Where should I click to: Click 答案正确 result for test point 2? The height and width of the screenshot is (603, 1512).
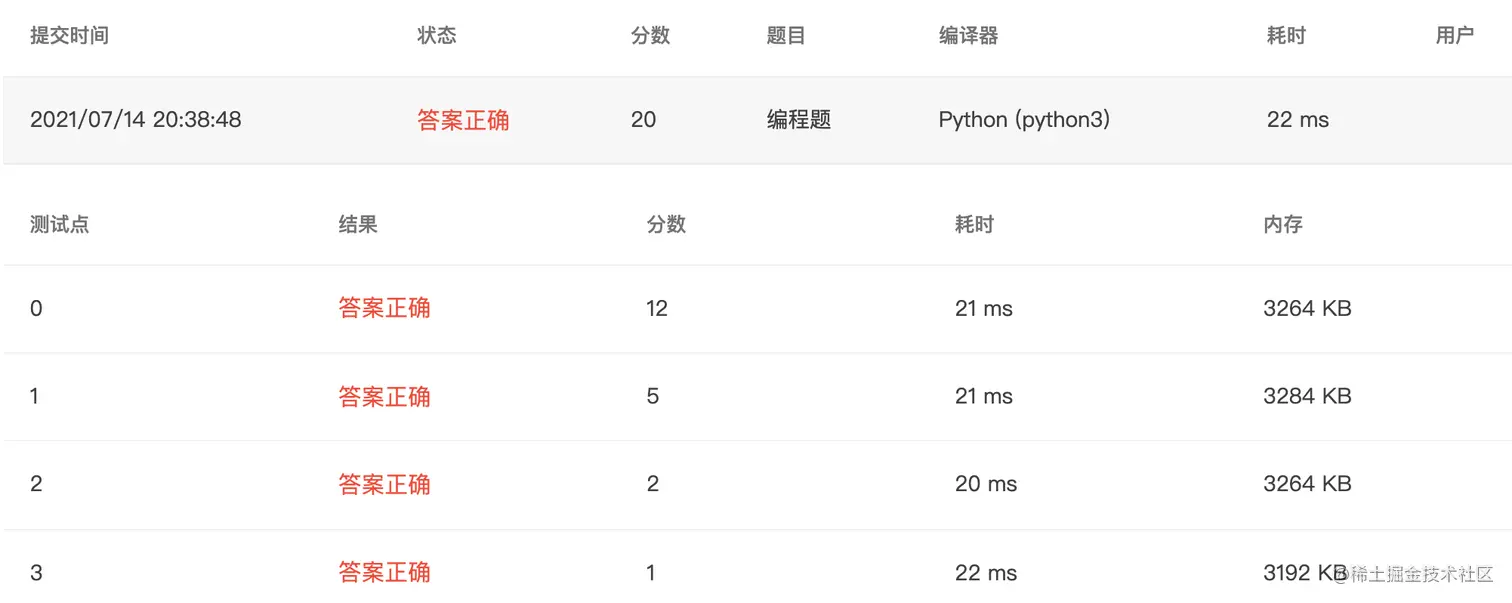(384, 484)
